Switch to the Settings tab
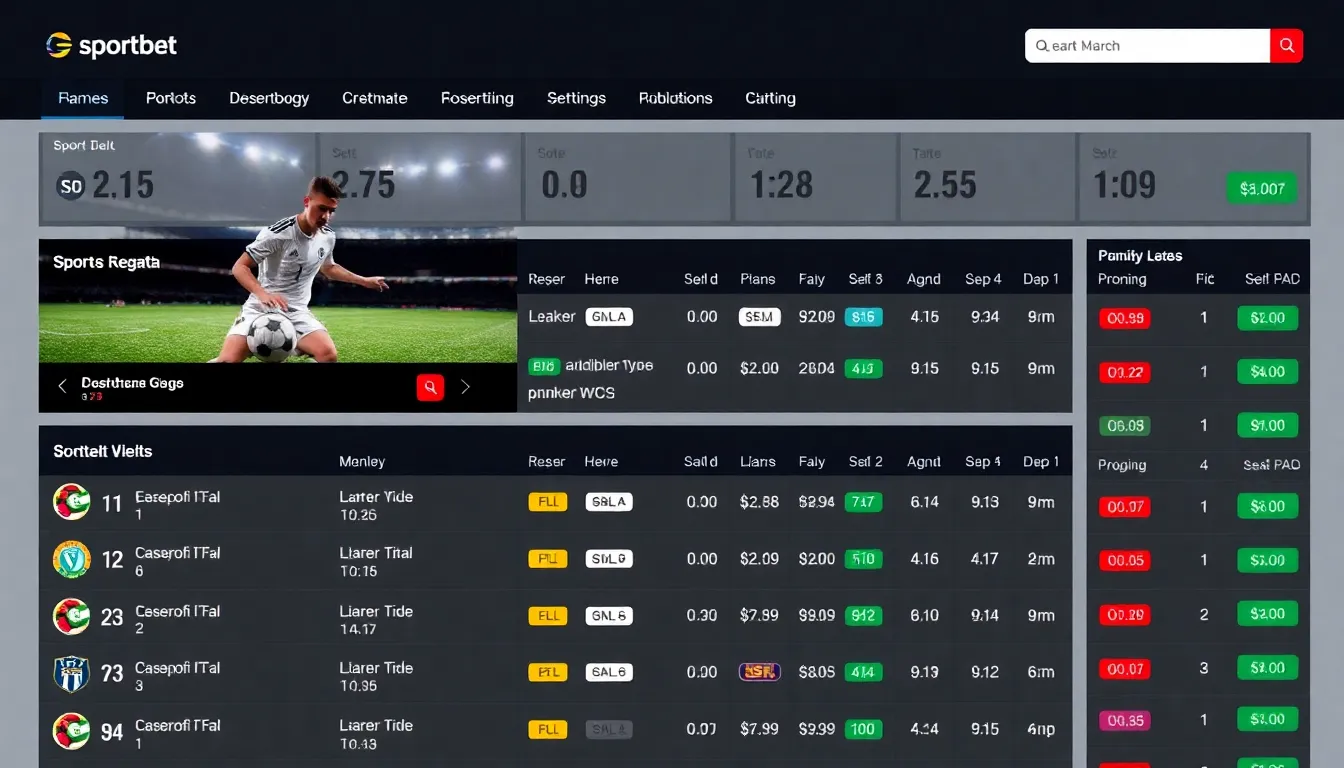This screenshot has height=768, width=1344. [x=576, y=98]
